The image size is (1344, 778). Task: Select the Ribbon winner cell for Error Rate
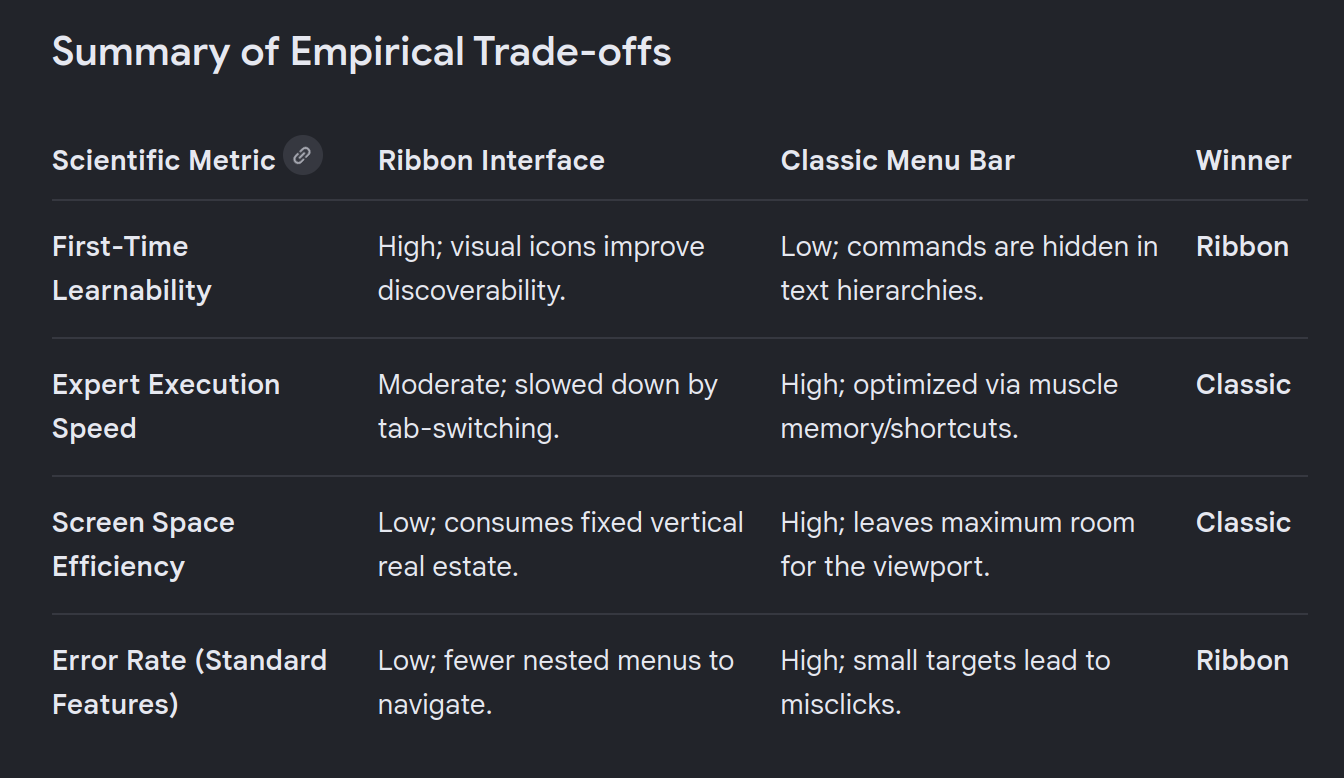click(1242, 661)
